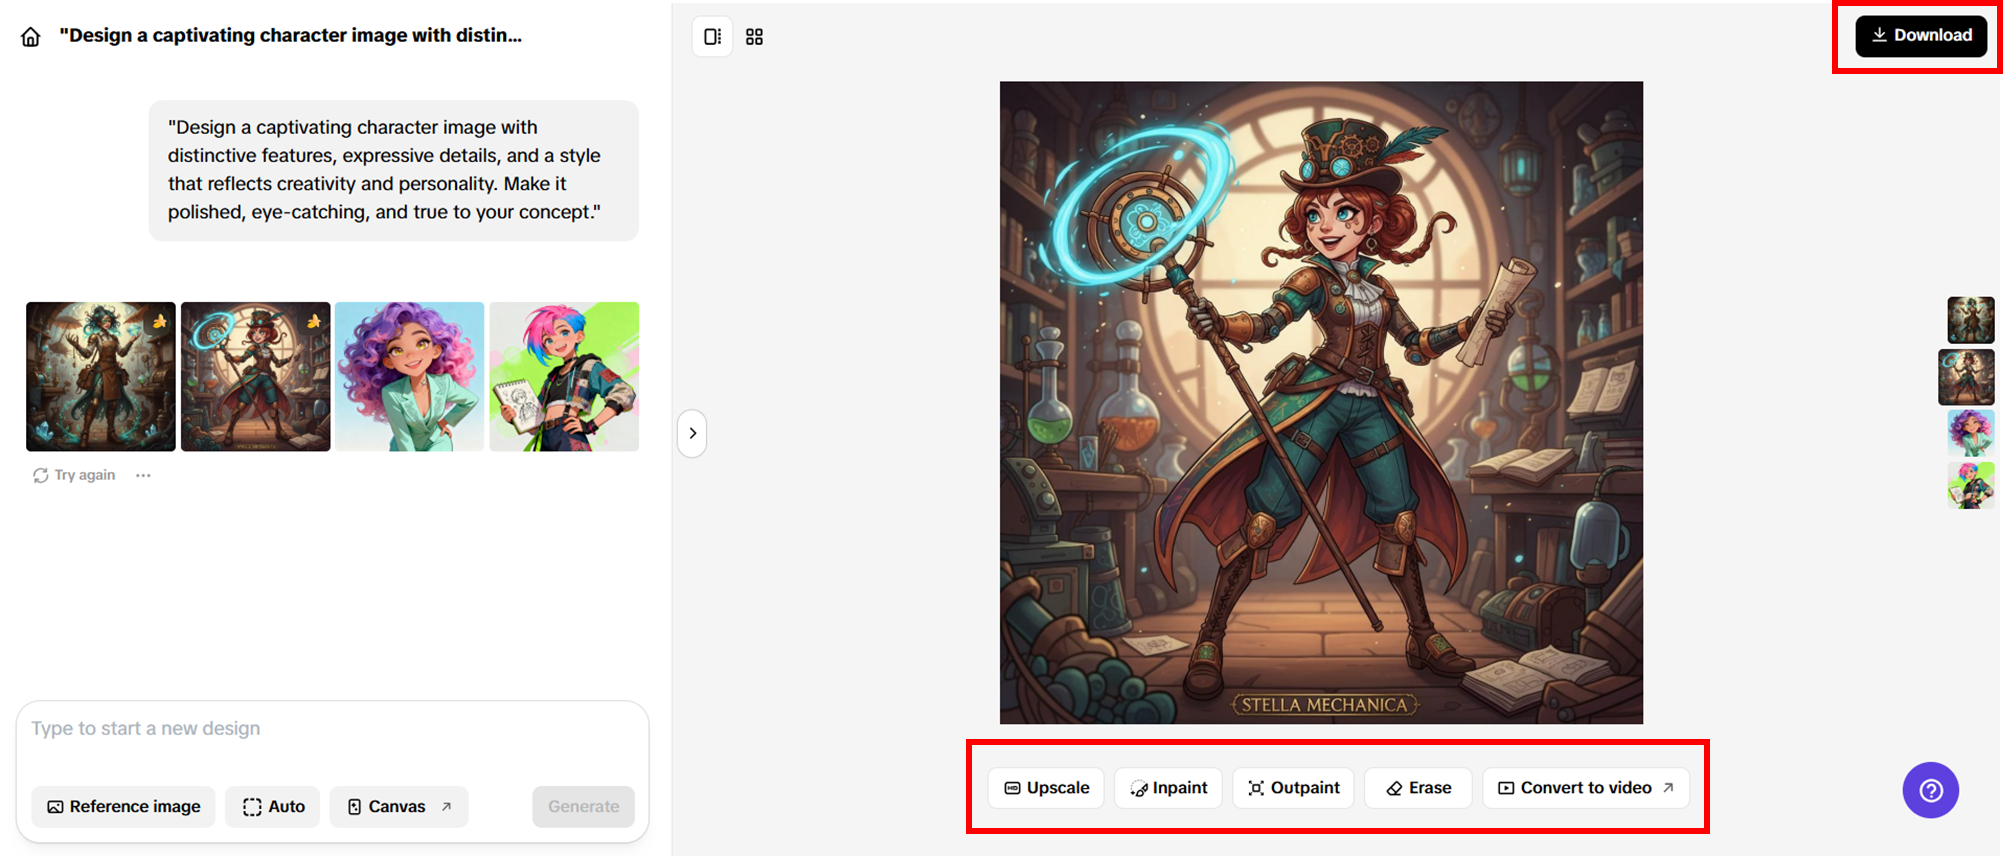Screen dimensions: 2003x856
Task: Open Convert to video
Action: pos(1586,788)
